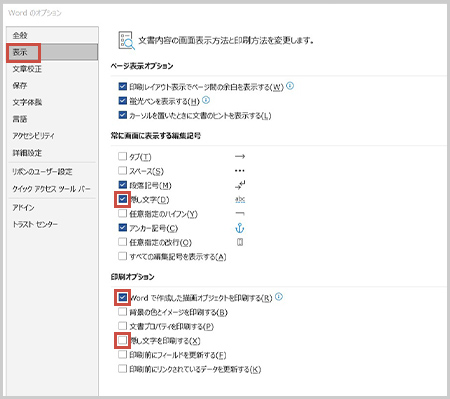
Task: Click the 文書内容の画面表示方法と印刷方法を変更します description text
Action: pos(226,41)
